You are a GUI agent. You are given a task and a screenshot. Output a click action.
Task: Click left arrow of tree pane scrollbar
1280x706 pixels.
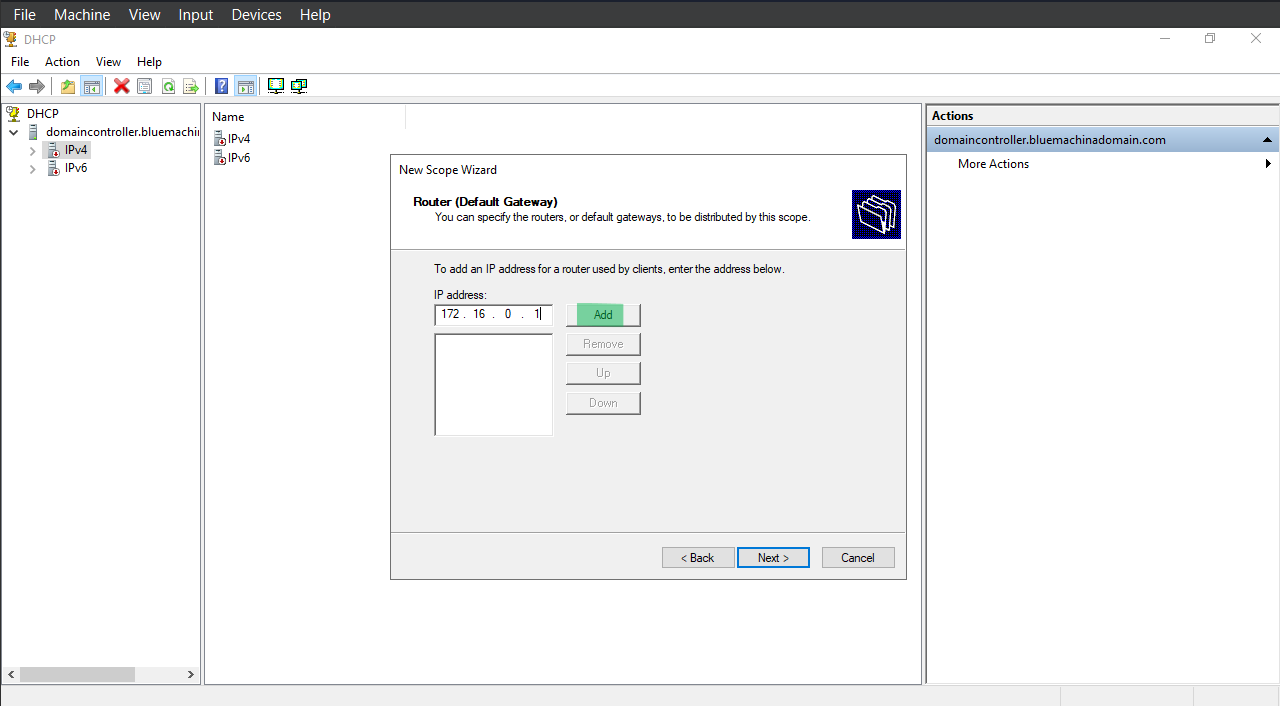(x=12, y=675)
